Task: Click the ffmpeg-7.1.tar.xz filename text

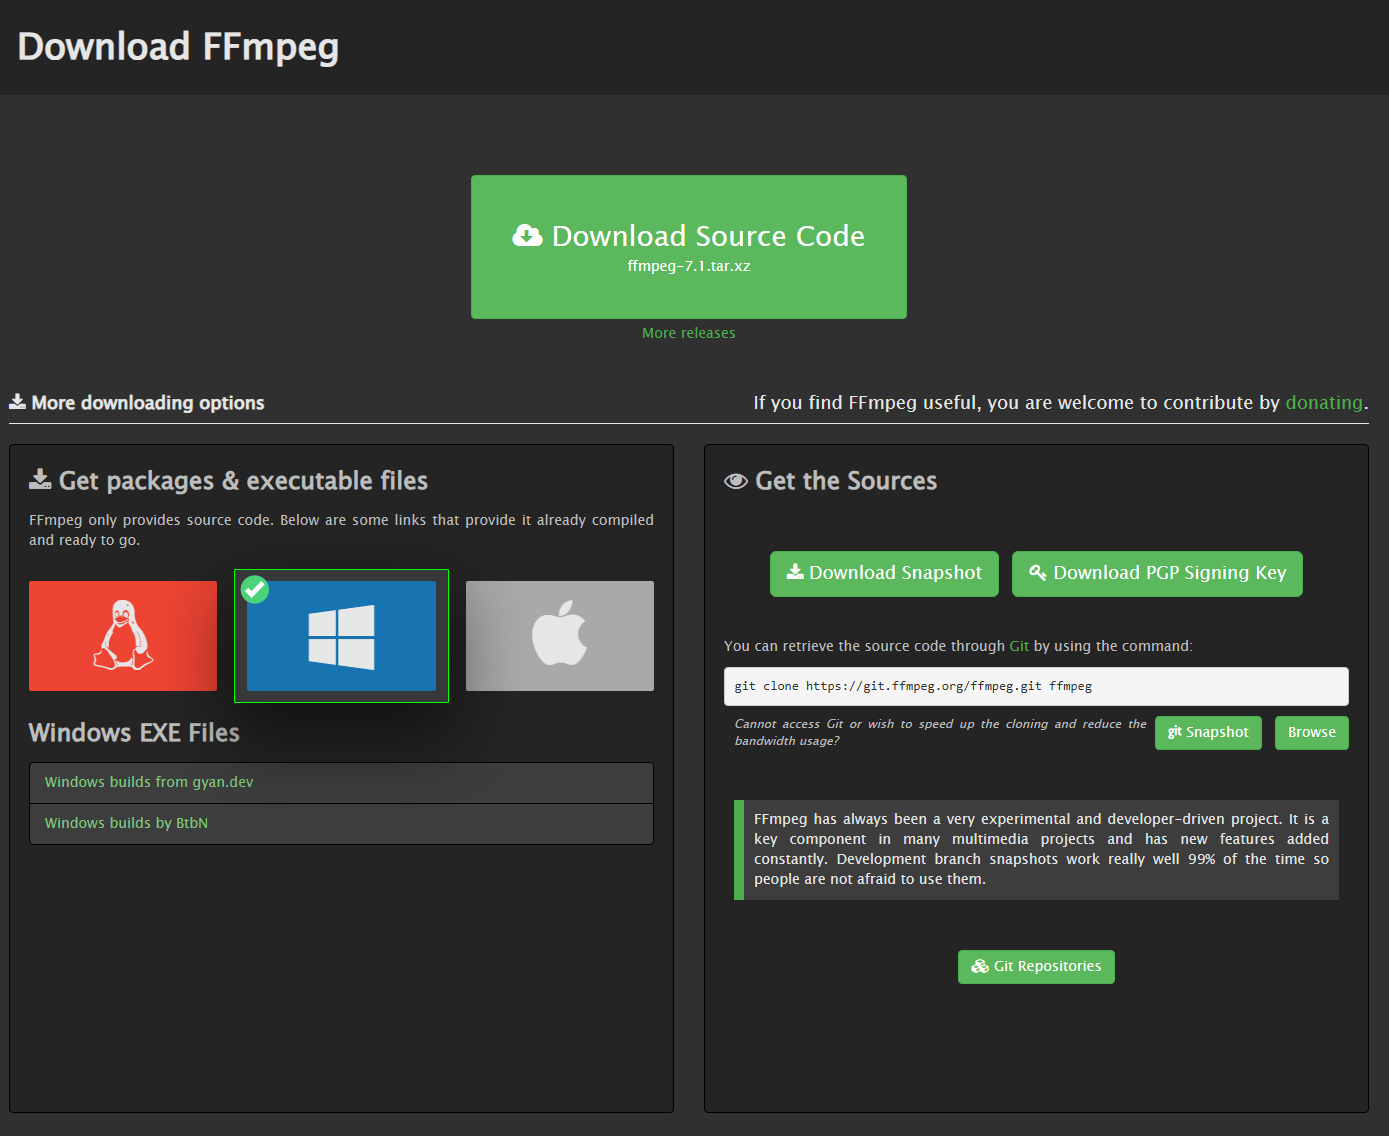Action: point(689,266)
